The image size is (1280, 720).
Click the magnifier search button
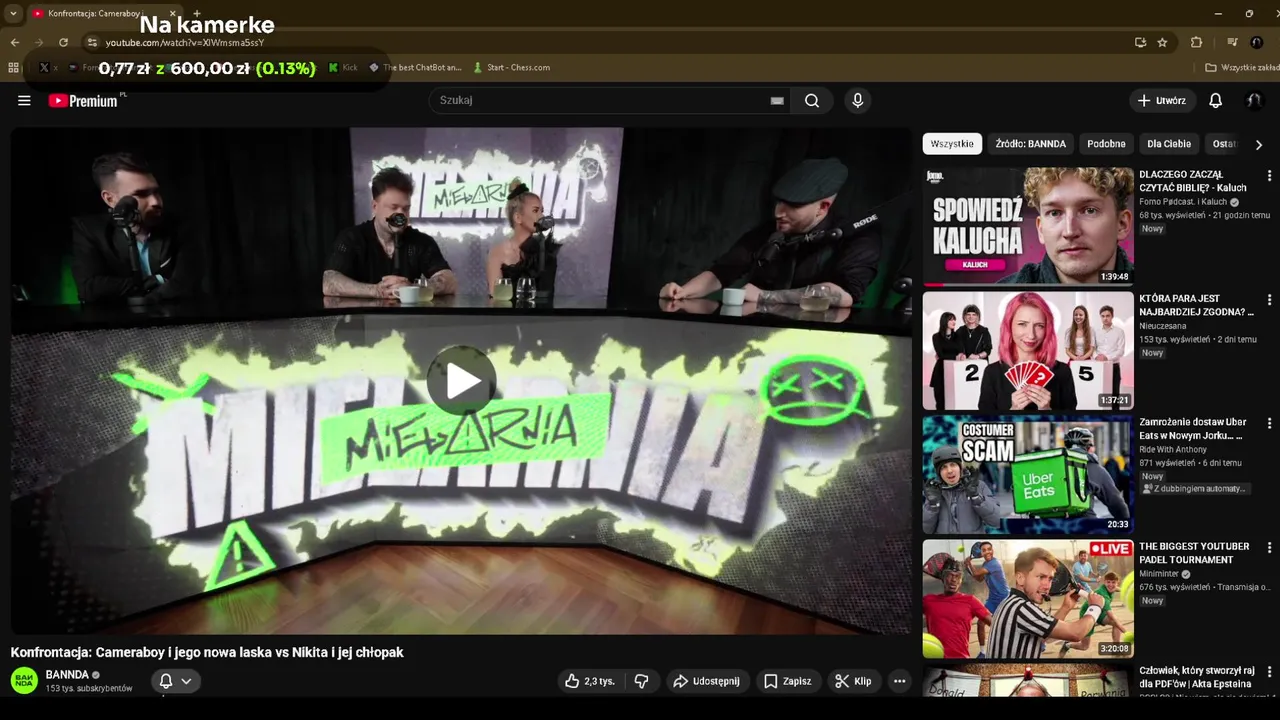pyautogui.click(x=812, y=100)
